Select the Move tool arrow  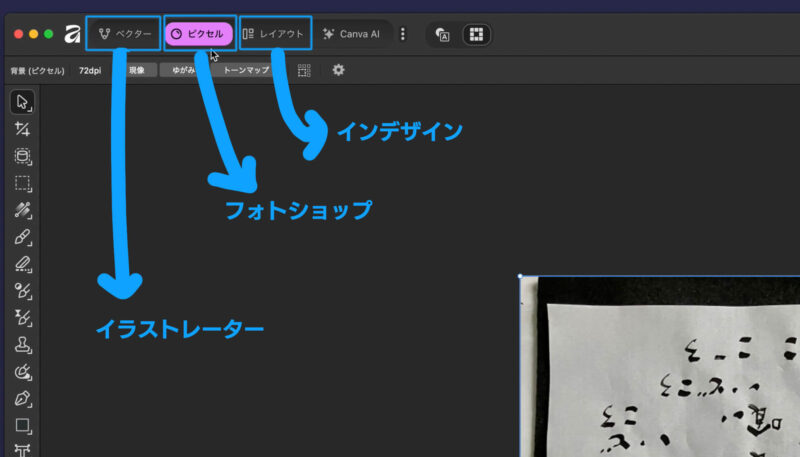click(22, 102)
